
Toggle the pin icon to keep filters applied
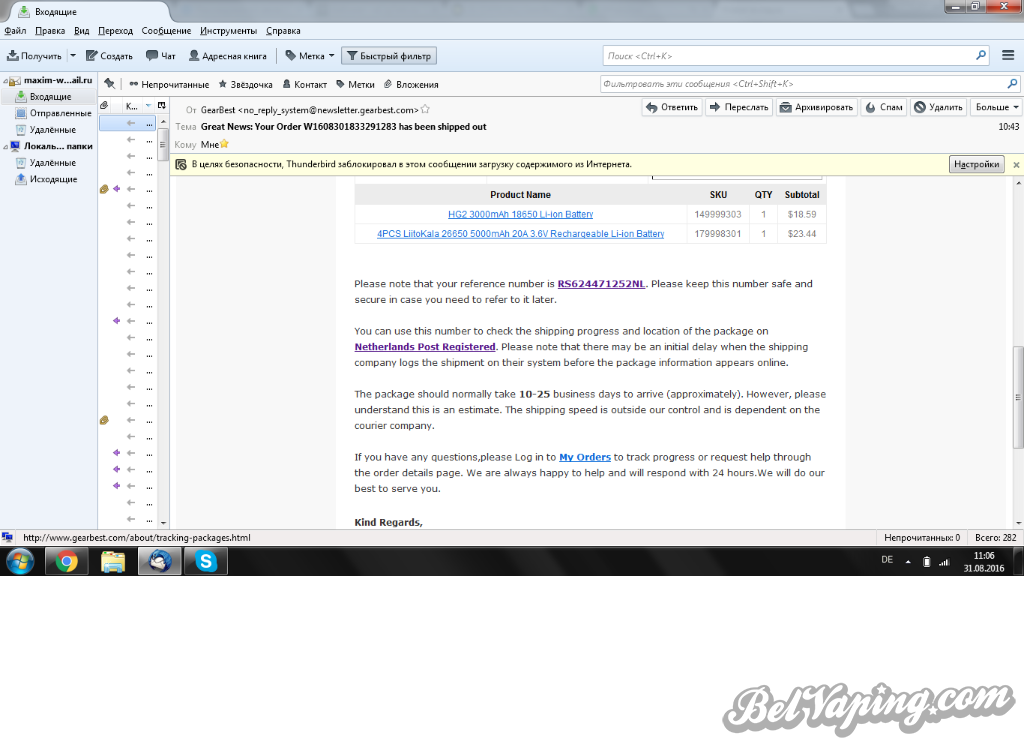[x=110, y=84]
